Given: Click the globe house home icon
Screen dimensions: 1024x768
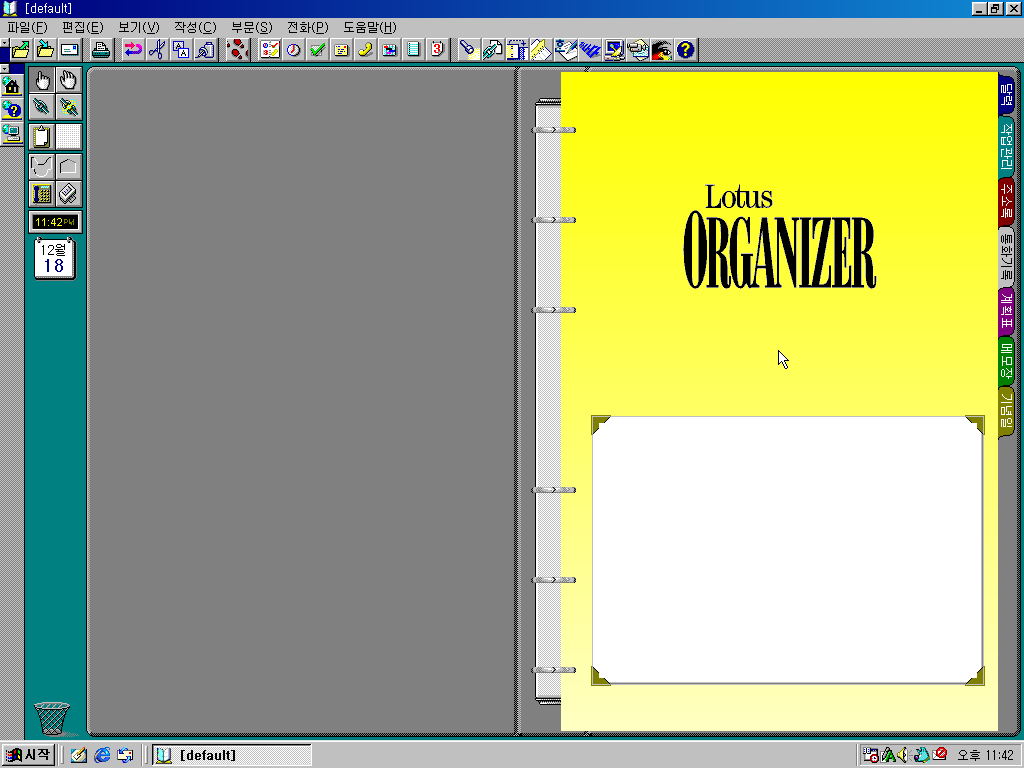Looking at the screenshot, I should 12,86.
